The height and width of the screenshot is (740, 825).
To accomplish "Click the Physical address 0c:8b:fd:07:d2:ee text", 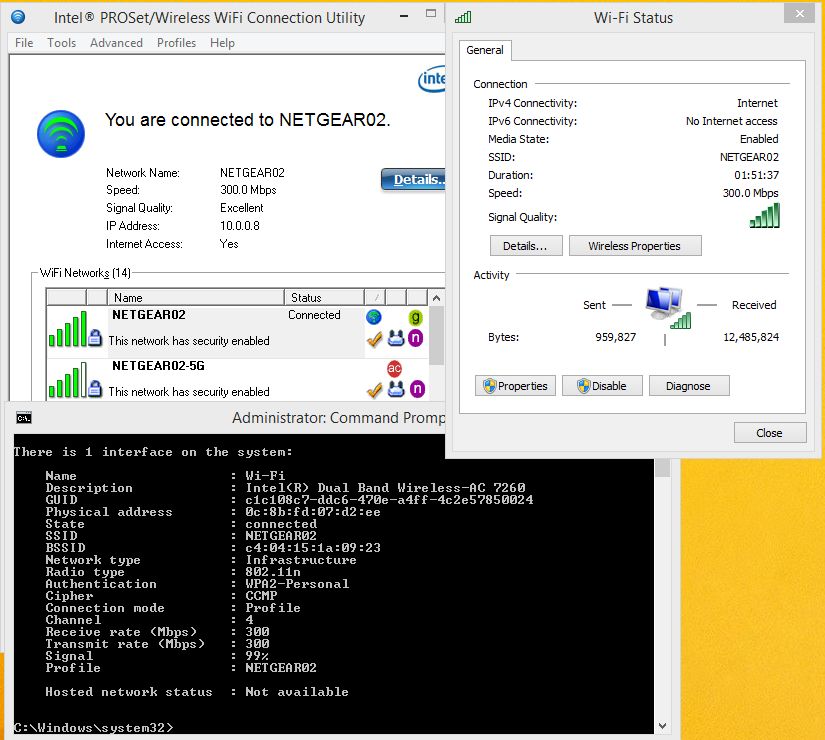I will point(313,512).
